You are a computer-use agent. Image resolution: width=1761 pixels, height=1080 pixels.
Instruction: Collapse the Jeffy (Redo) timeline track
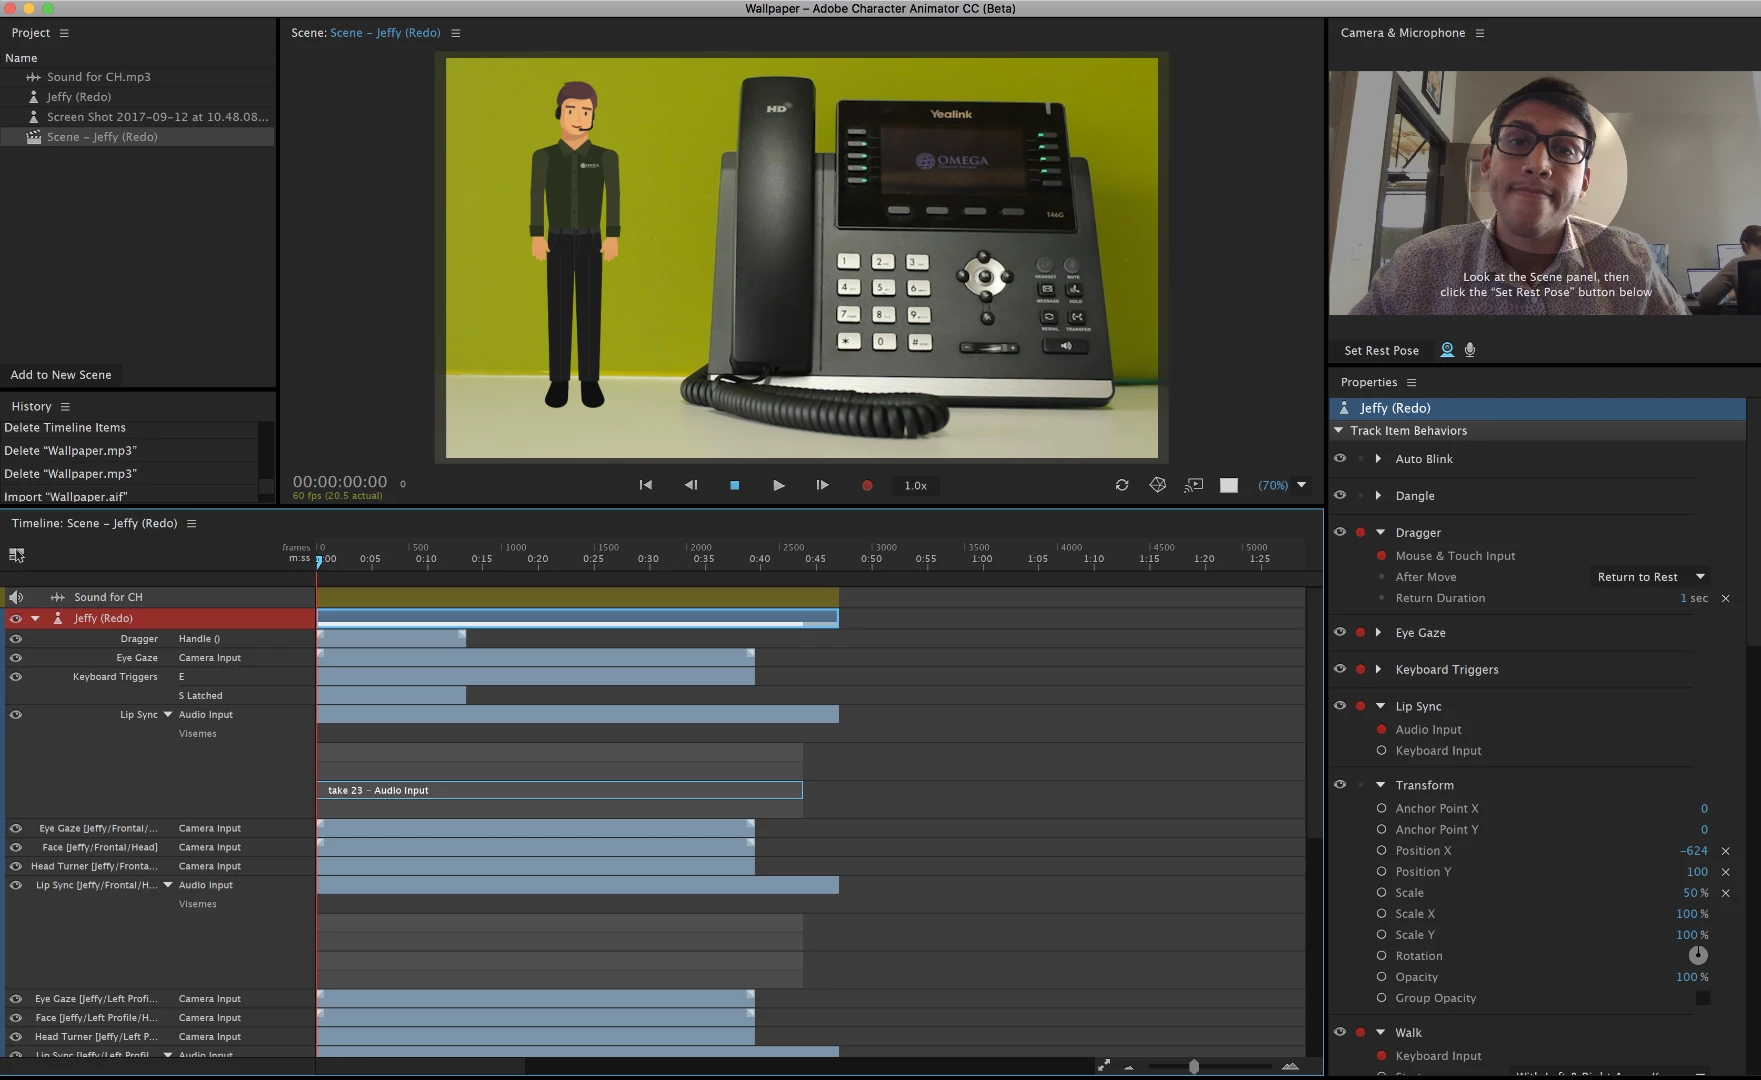[x=36, y=618]
